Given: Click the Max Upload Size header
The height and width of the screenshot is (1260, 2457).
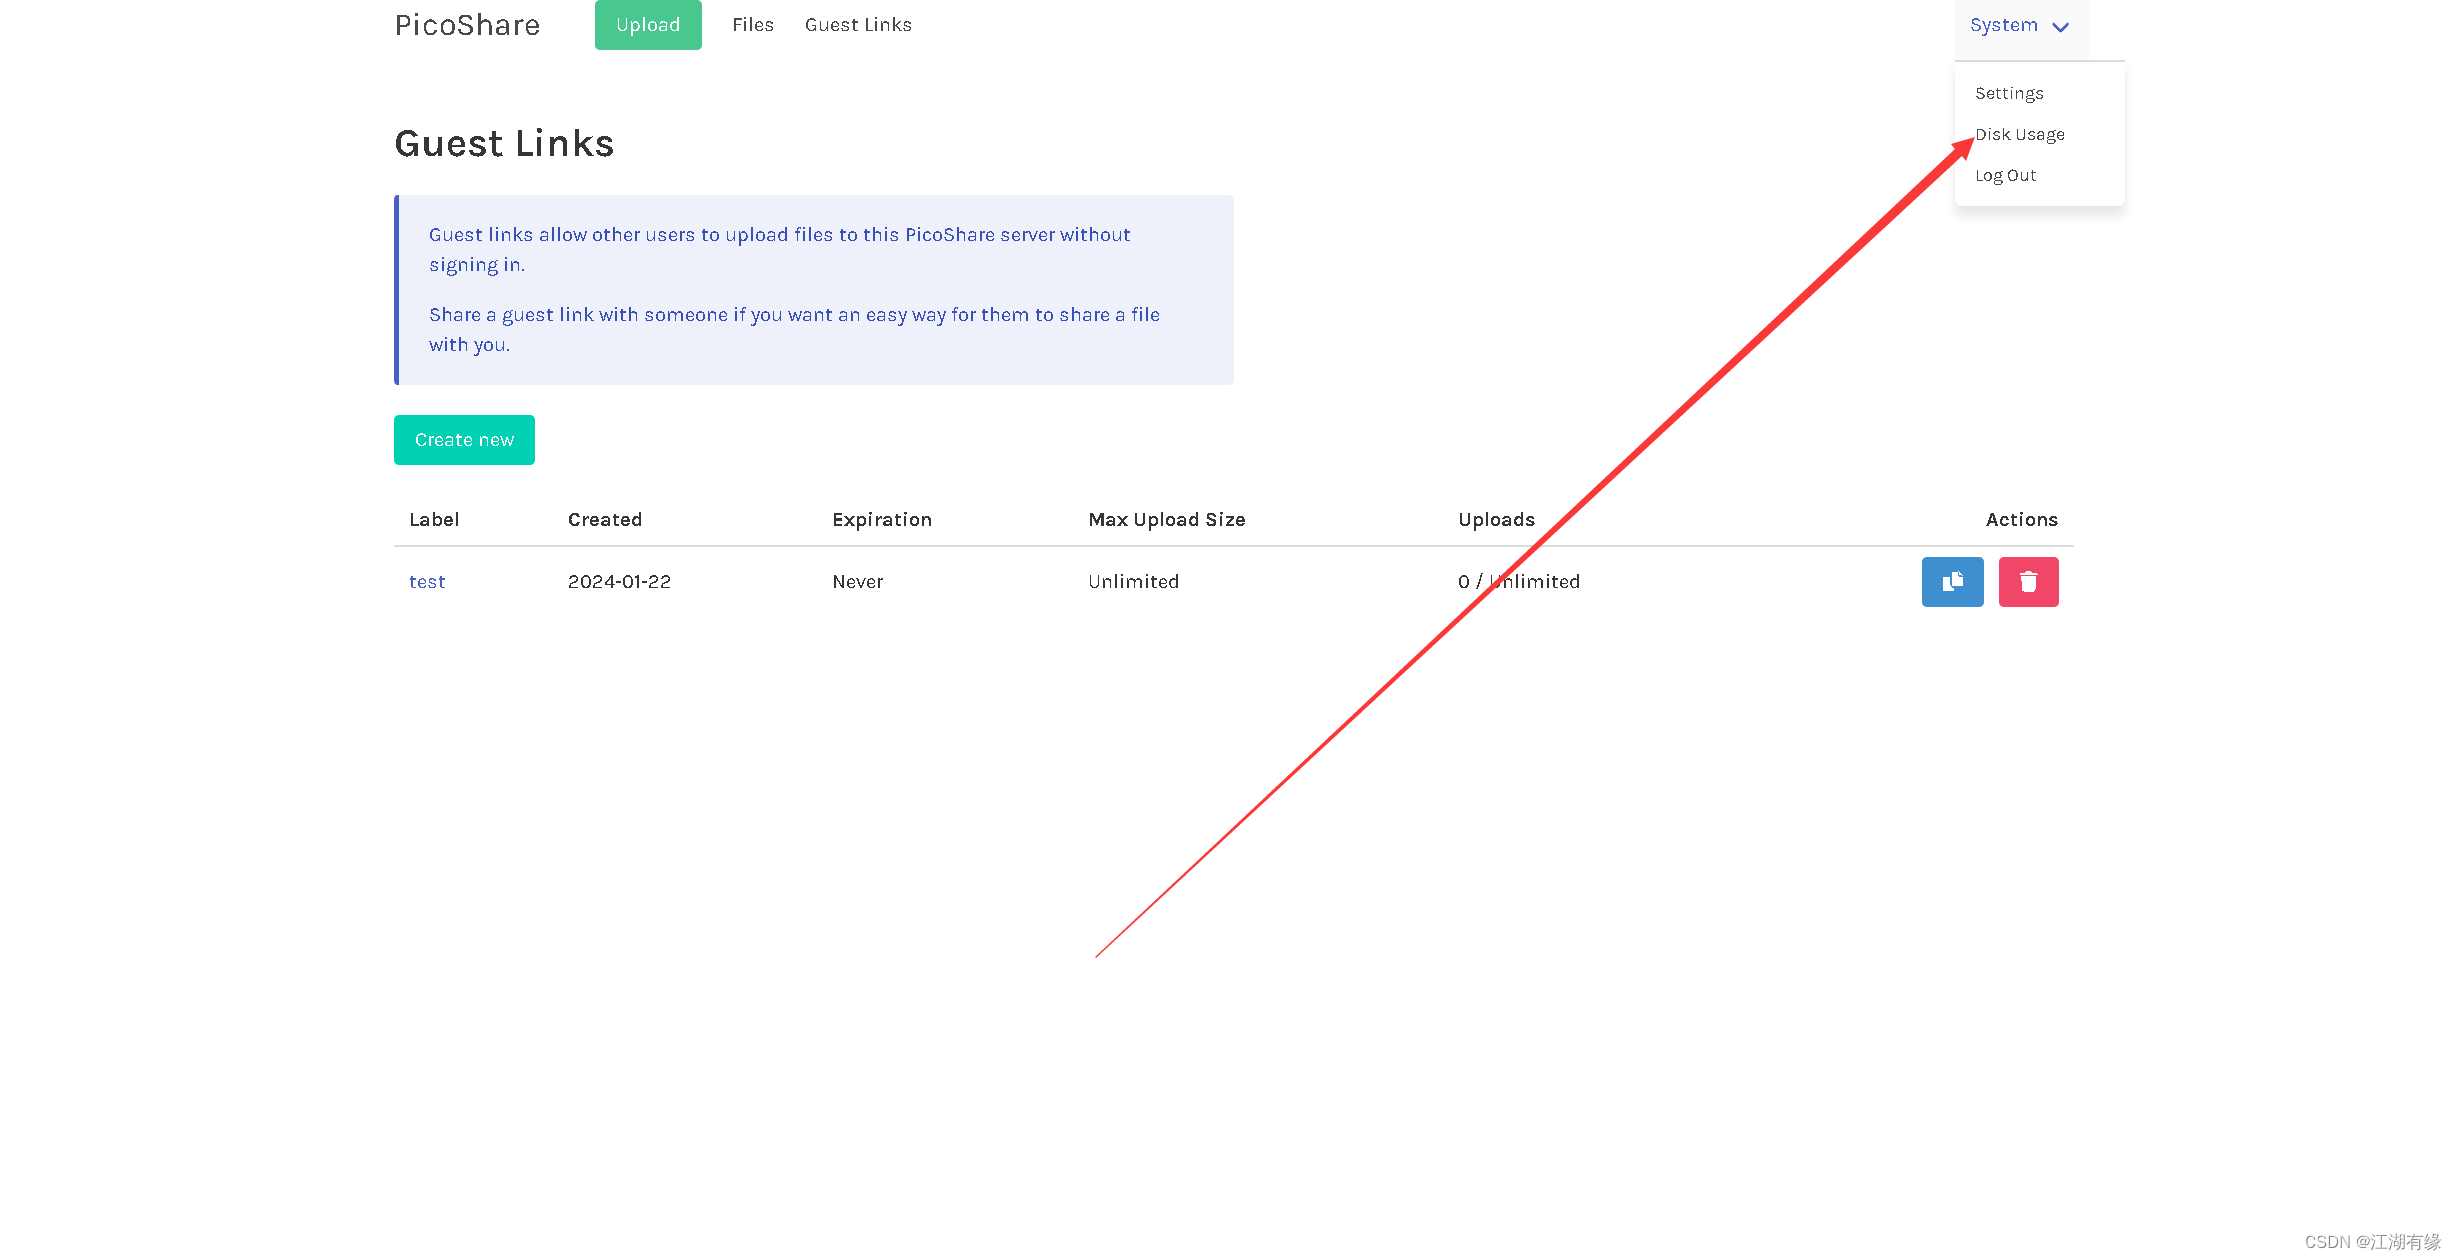Looking at the screenshot, I should coord(1166,519).
